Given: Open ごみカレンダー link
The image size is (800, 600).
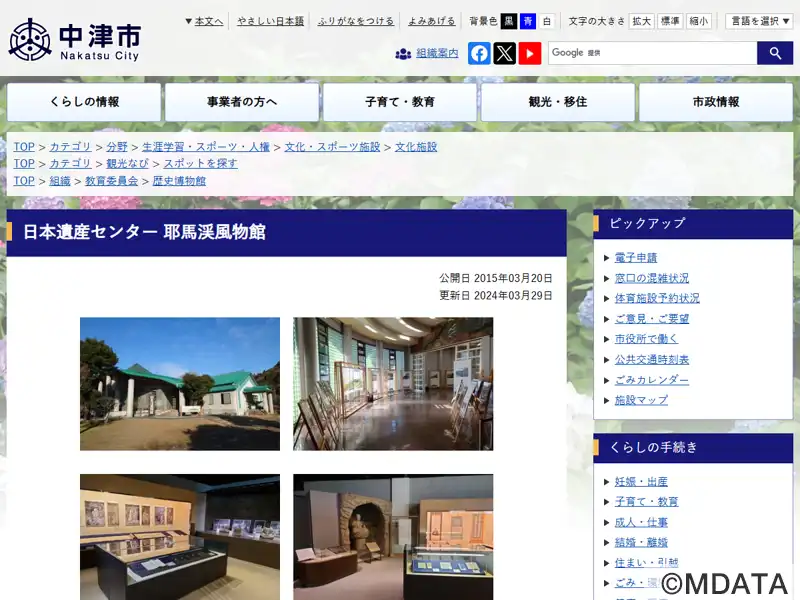Looking at the screenshot, I should [652, 380].
